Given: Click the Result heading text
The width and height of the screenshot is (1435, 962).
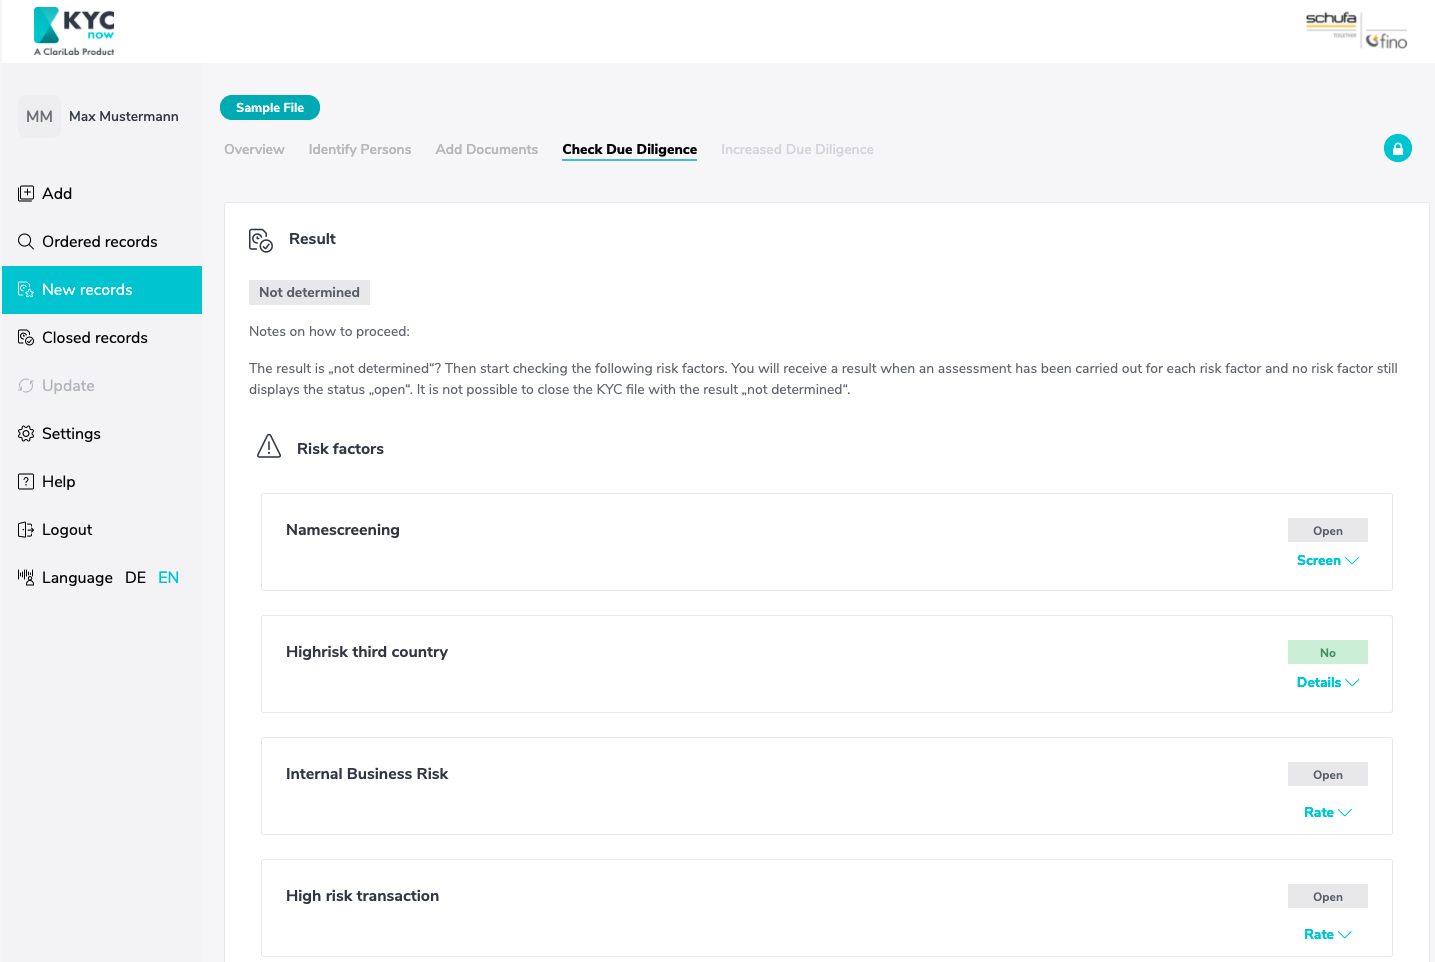Looking at the screenshot, I should (x=312, y=239).
